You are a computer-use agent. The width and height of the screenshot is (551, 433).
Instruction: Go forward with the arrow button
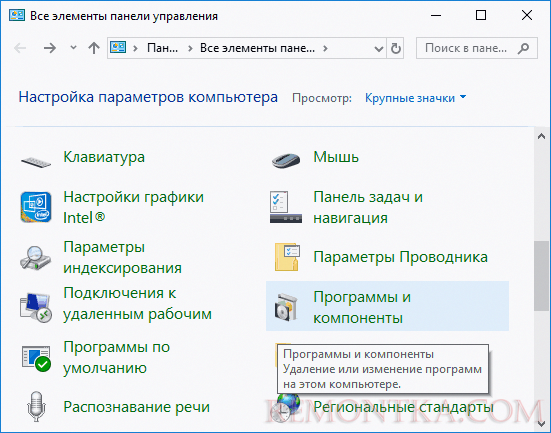tap(50, 48)
